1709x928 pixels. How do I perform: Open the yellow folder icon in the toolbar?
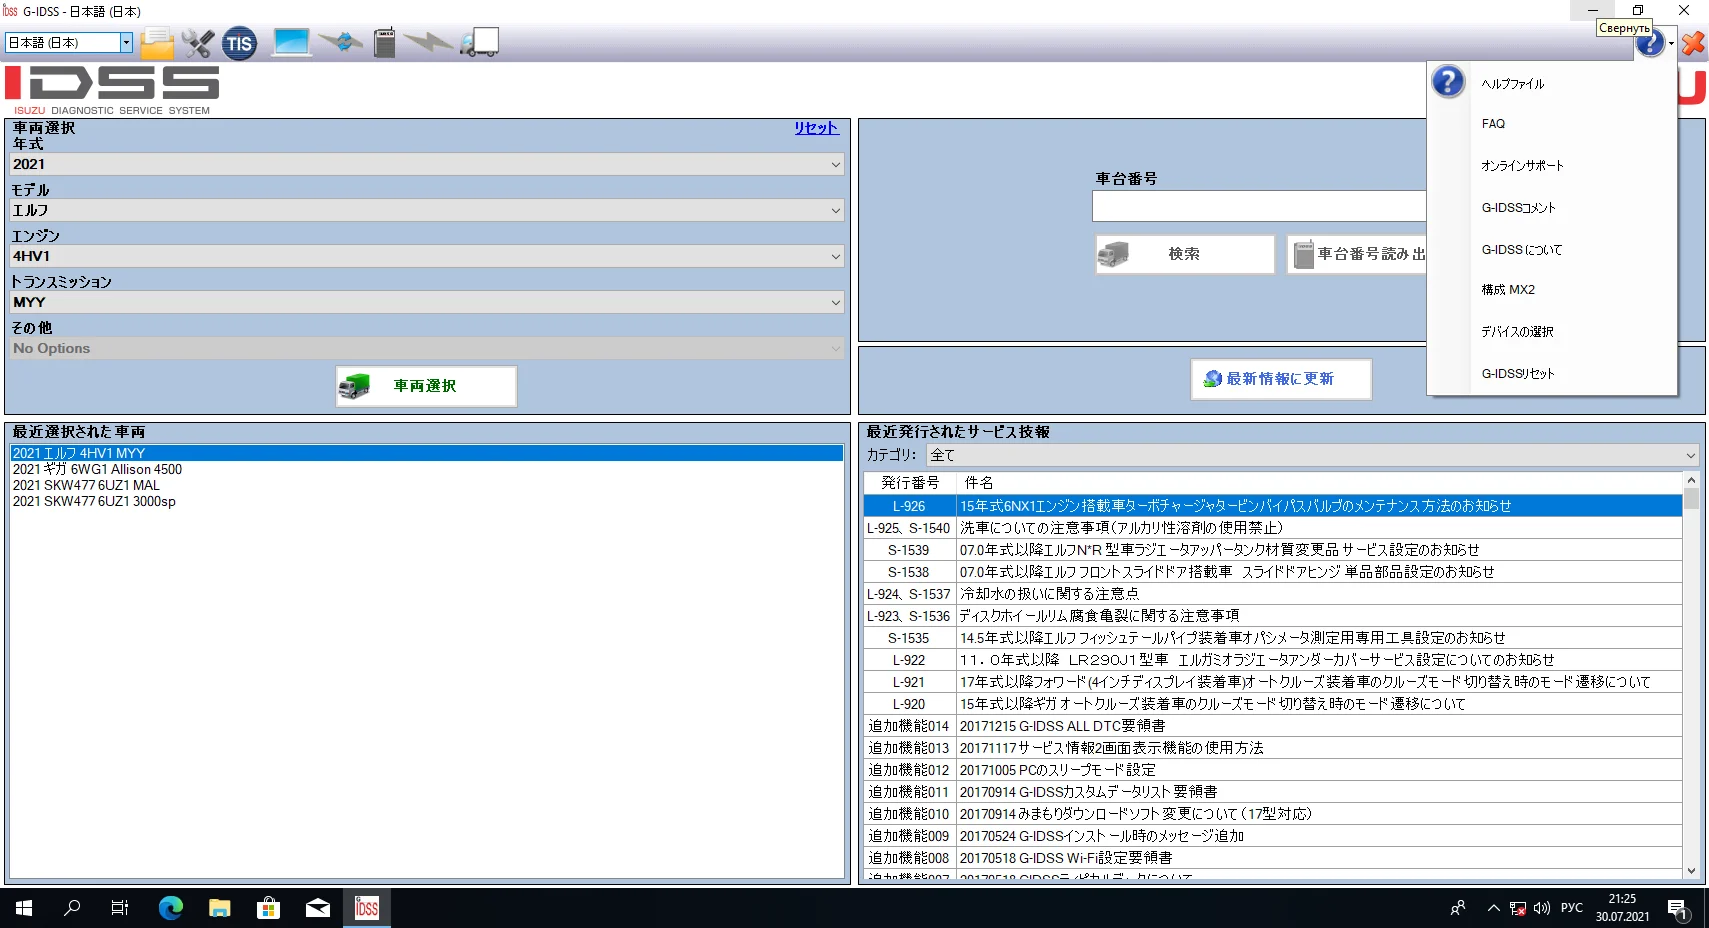[x=157, y=43]
